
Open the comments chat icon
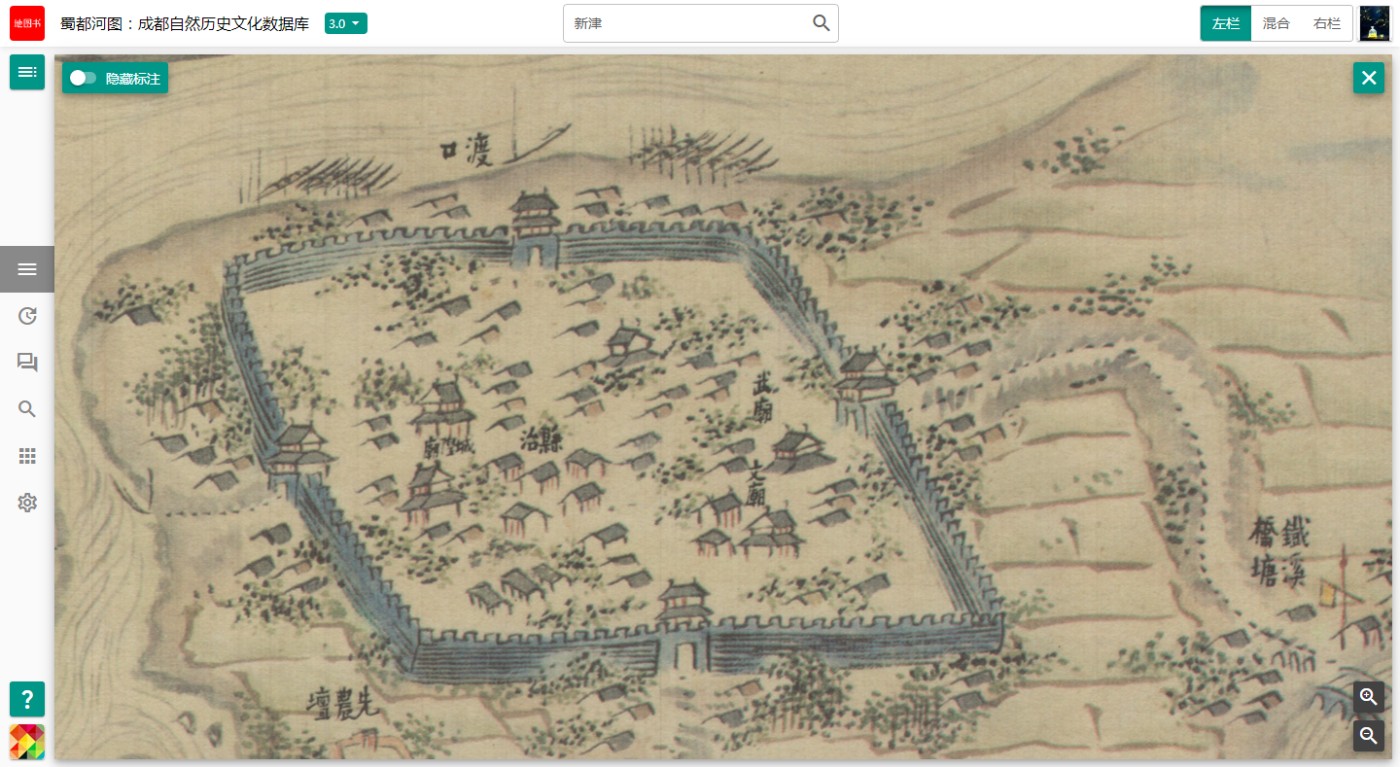pyautogui.click(x=27, y=362)
